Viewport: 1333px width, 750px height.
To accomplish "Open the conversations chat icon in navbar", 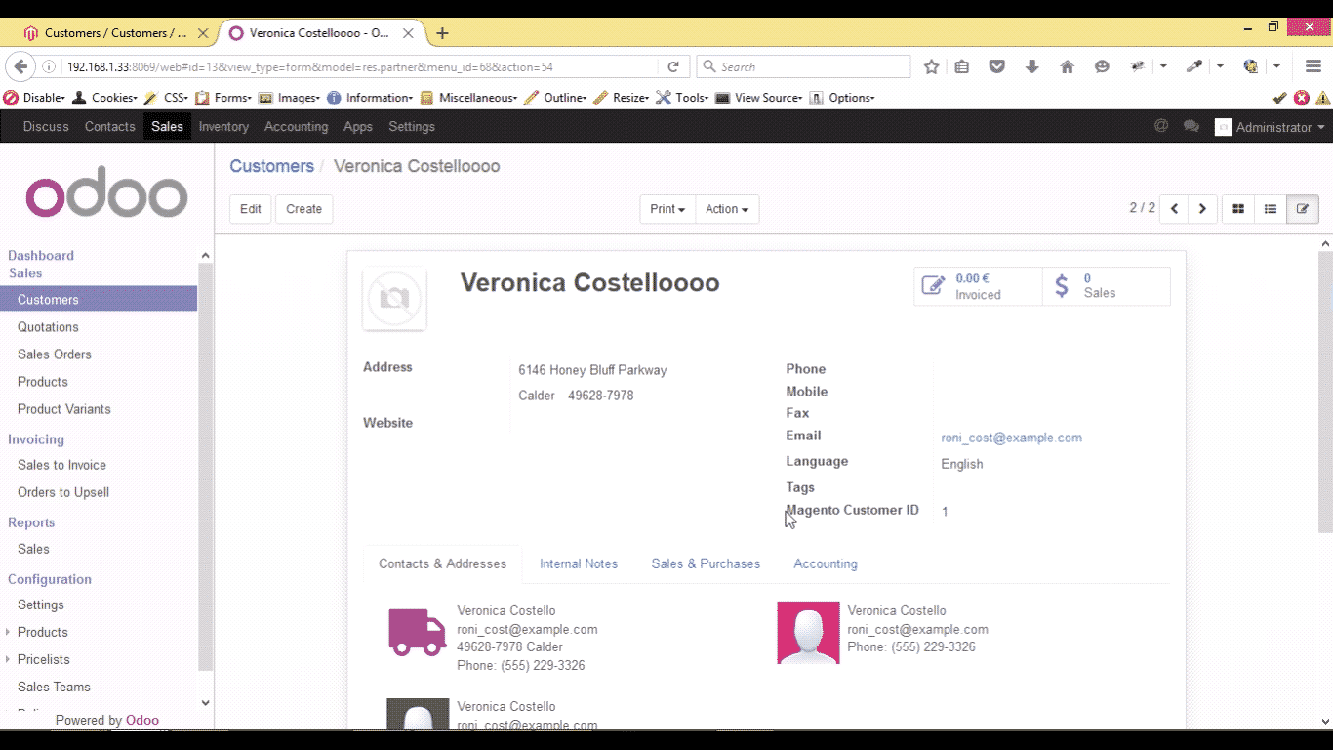I will [1191, 127].
